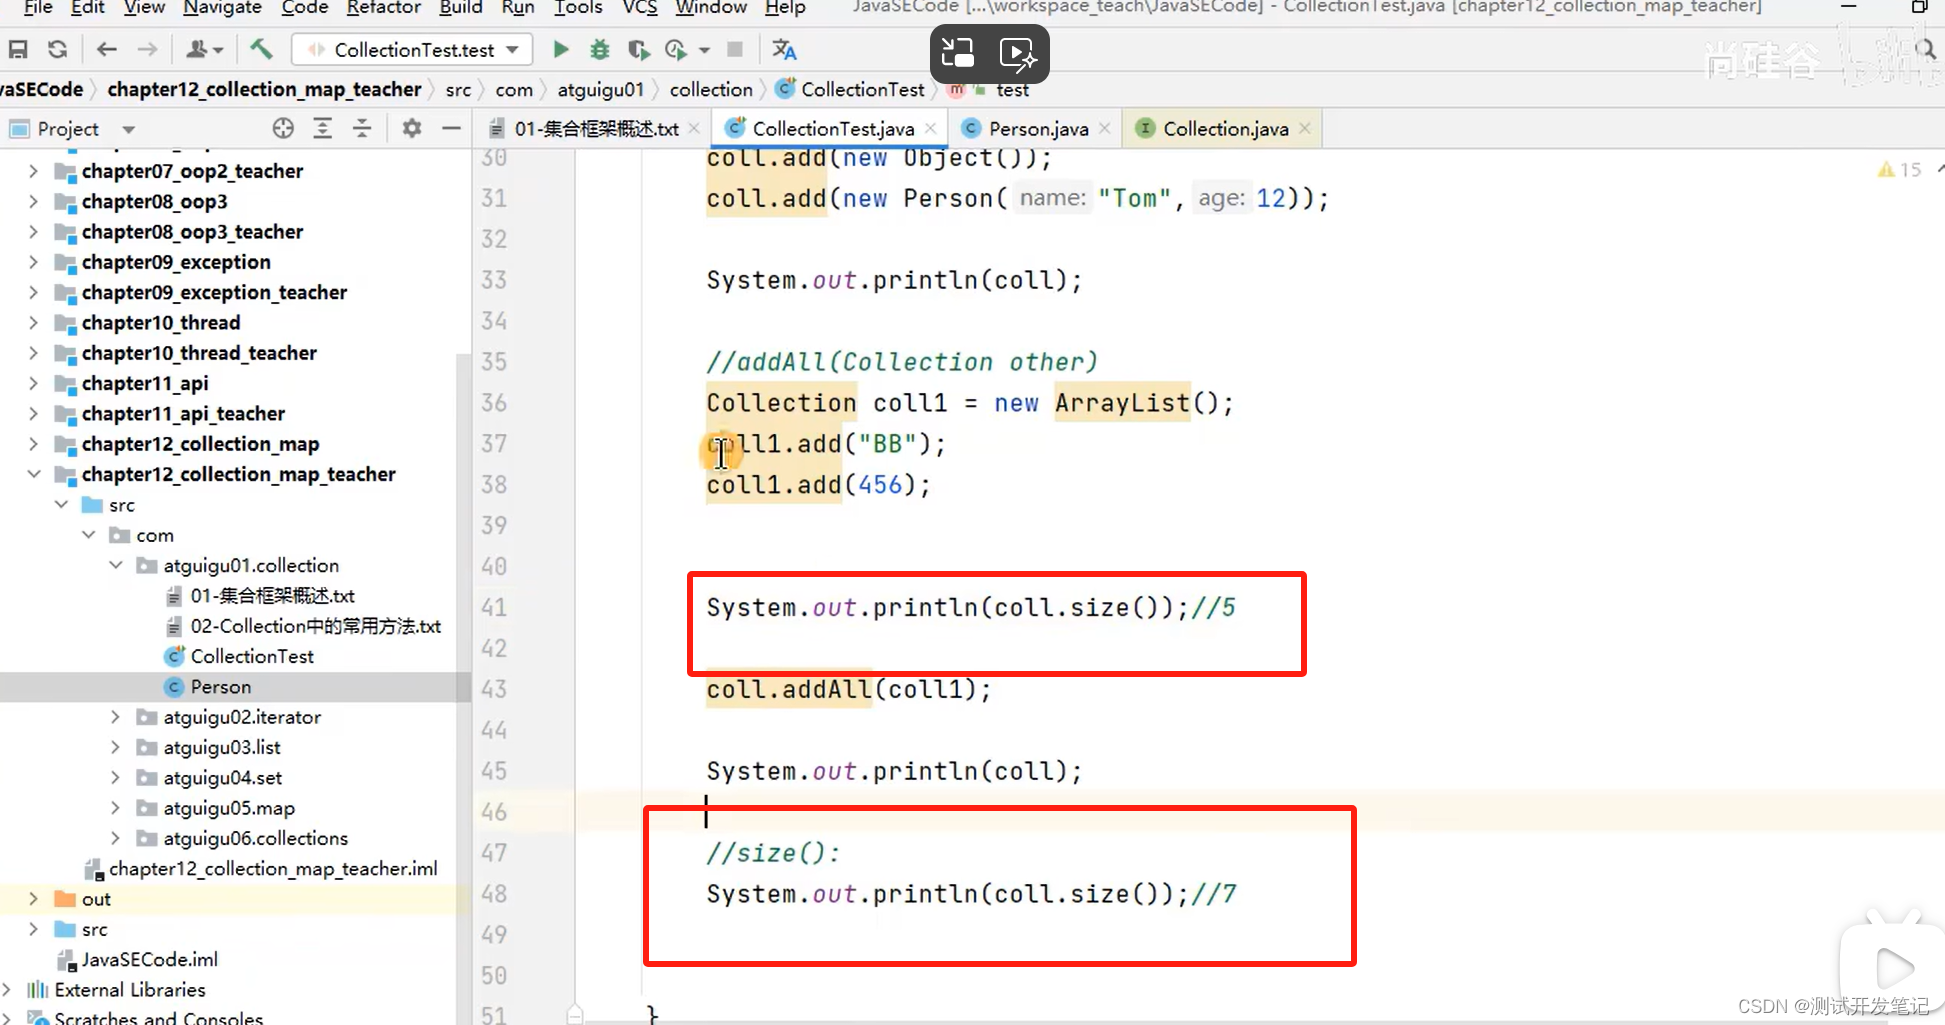Click the profiler run icon
This screenshot has width=1945, height=1025.
pyautogui.click(x=677, y=49)
